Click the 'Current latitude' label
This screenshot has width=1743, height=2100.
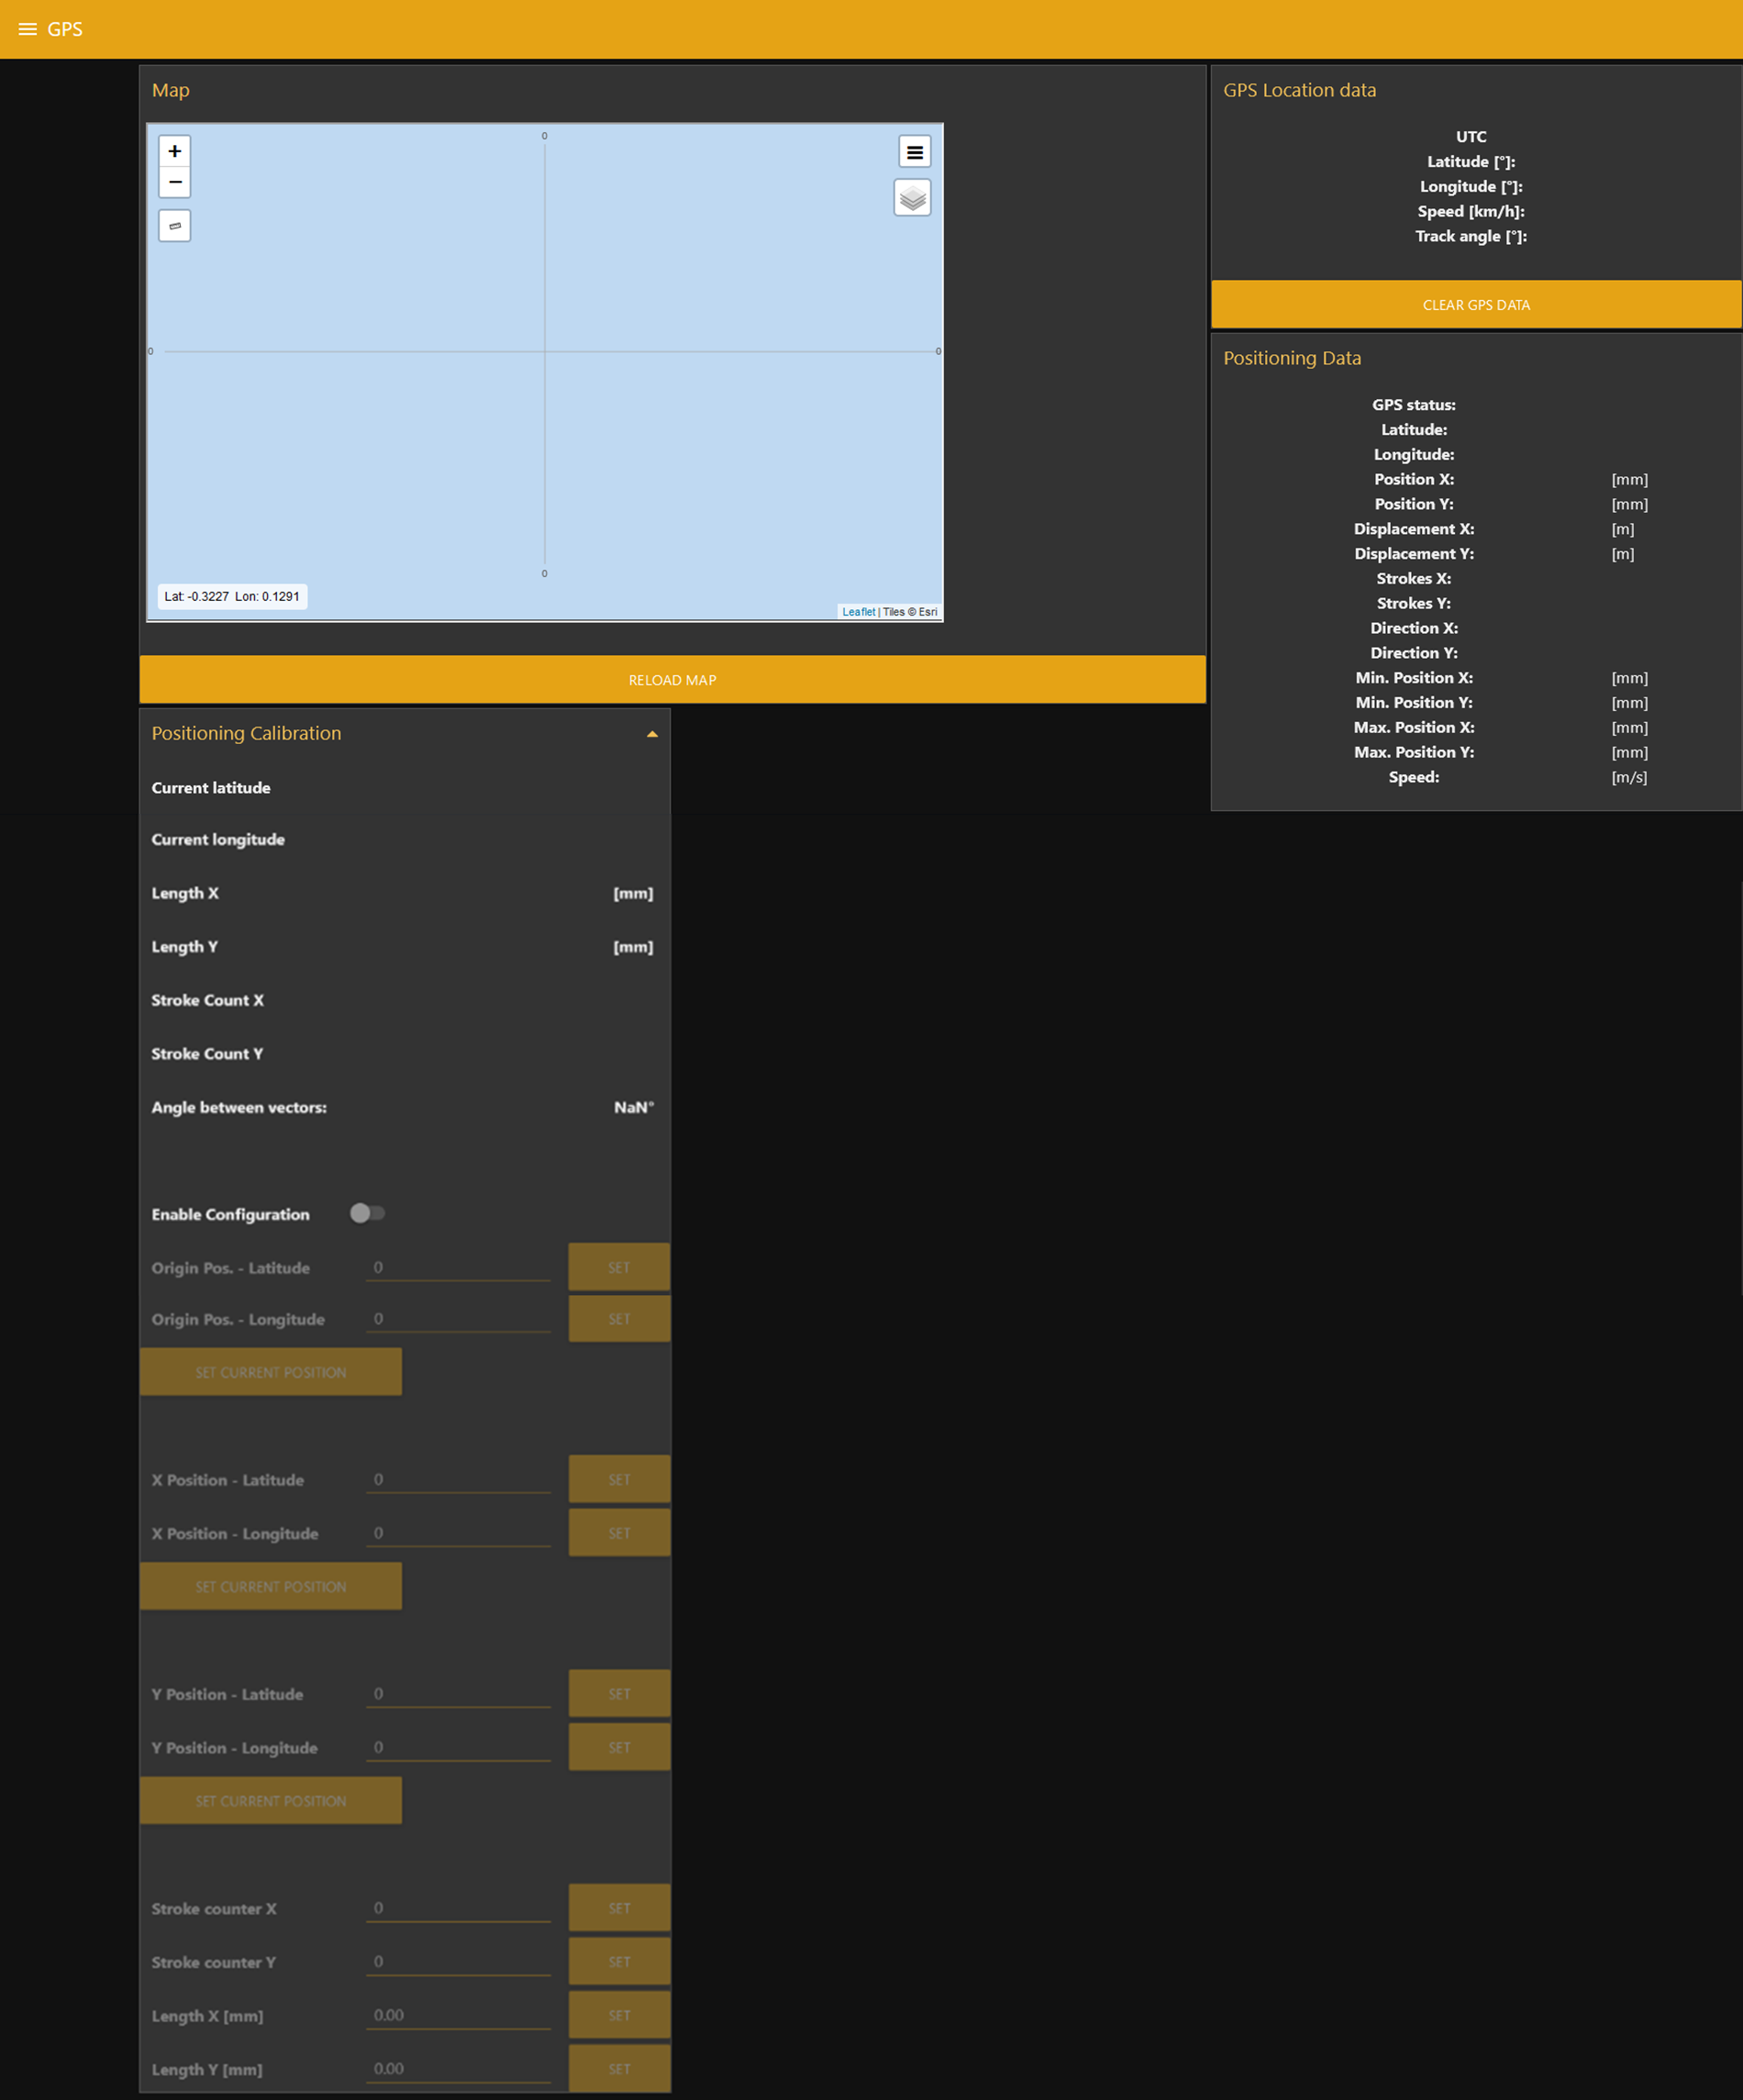211,788
